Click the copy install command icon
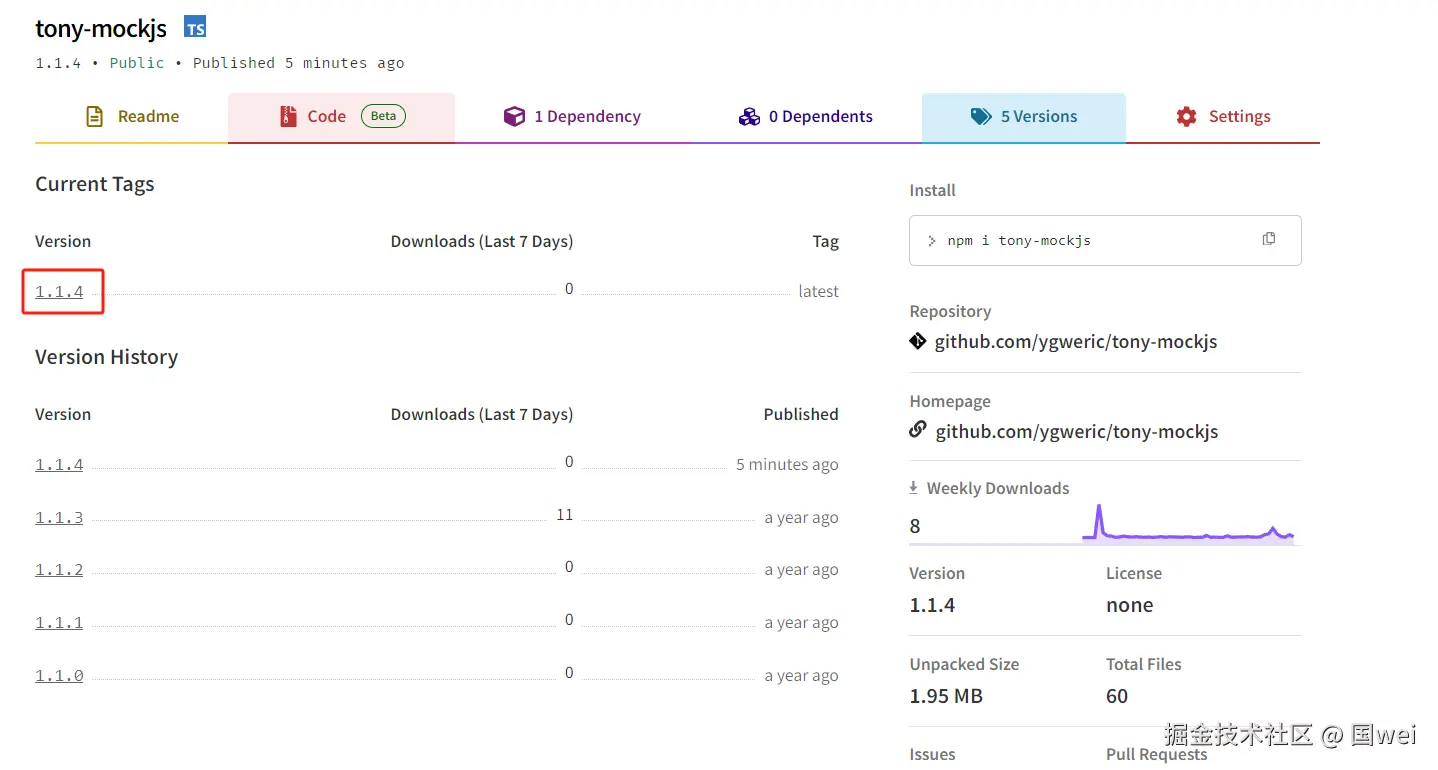Viewport: 1438px width, 770px height. (x=1269, y=239)
